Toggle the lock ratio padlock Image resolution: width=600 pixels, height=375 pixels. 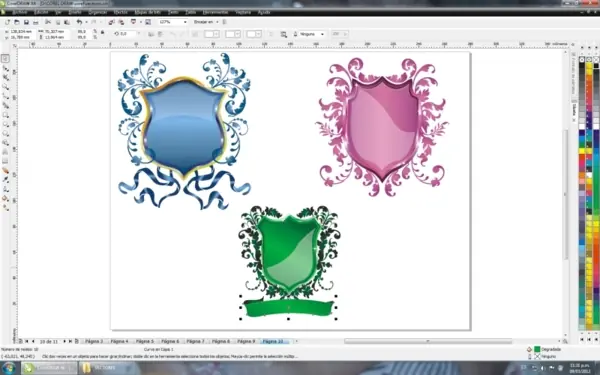[x=103, y=33]
